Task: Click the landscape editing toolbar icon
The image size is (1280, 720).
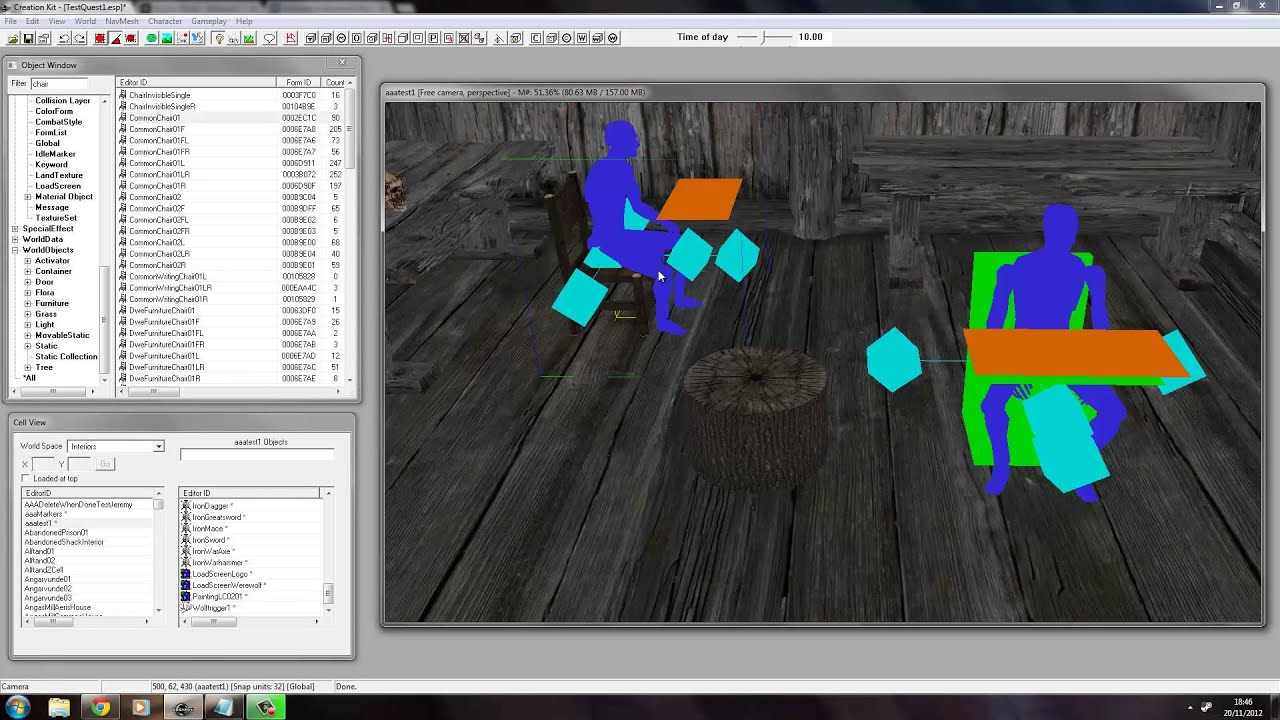Action: click(x=167, y=38)
